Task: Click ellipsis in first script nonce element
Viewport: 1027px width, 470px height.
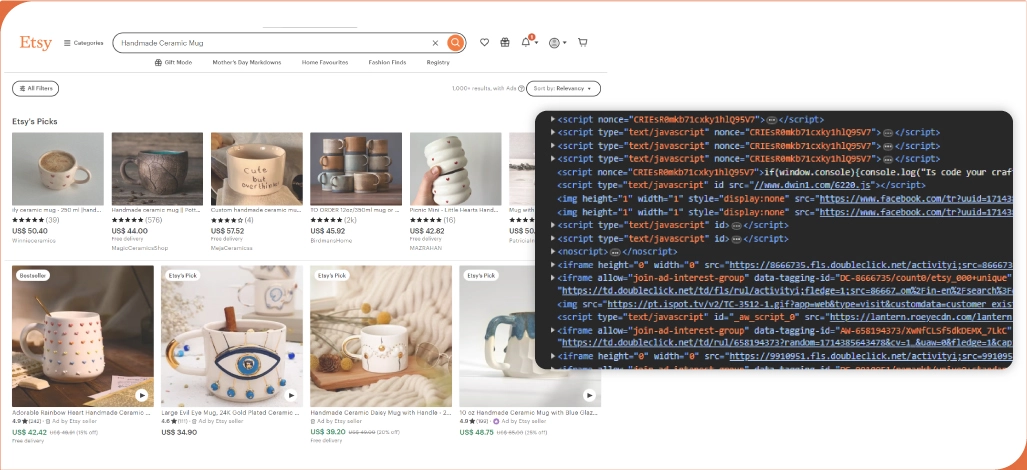Action: coord(772,120)
